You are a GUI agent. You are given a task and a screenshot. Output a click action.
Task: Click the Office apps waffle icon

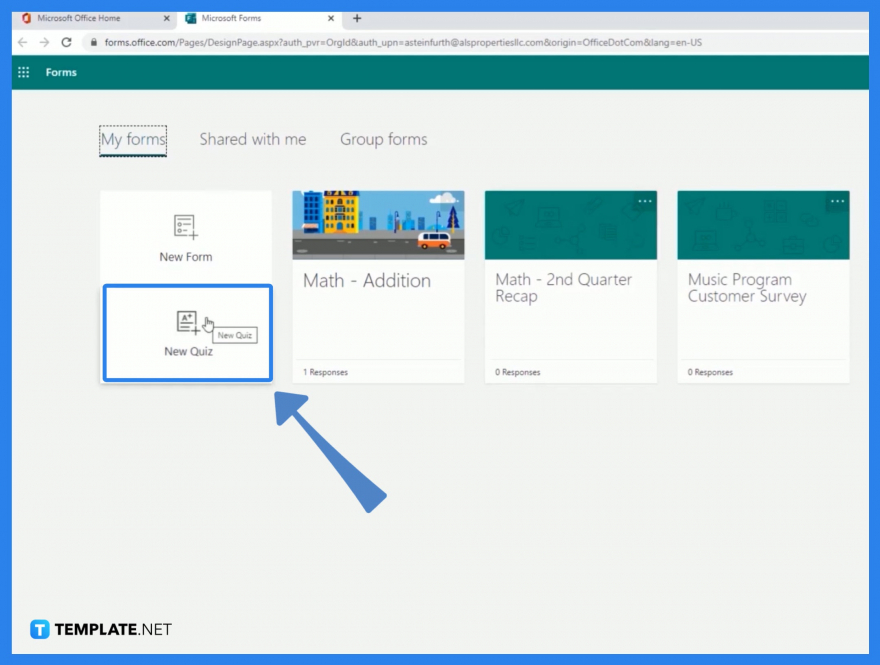tap(23, 72)
